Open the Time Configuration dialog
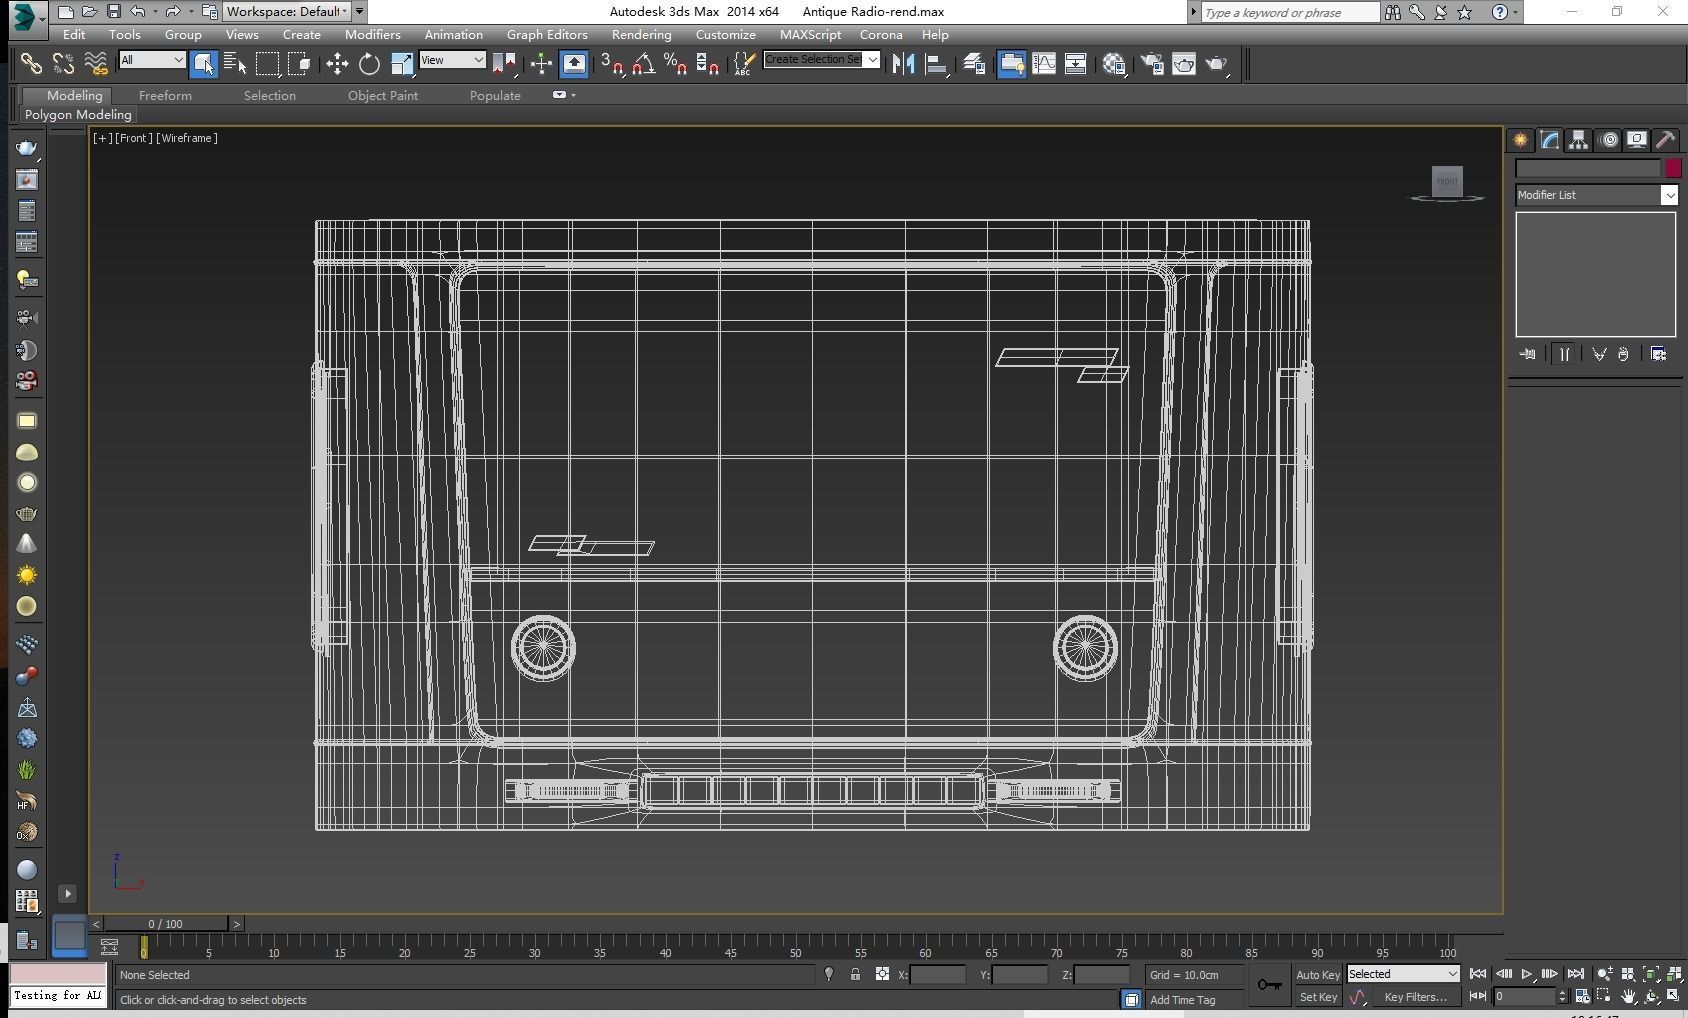This screenshot has width=1688, height=1018. pos(1582,996)
